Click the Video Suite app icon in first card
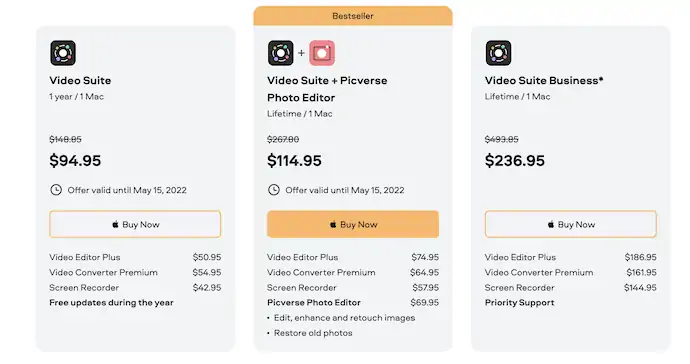The width and height of the screenshot is (690, 364). coord(63,53)
